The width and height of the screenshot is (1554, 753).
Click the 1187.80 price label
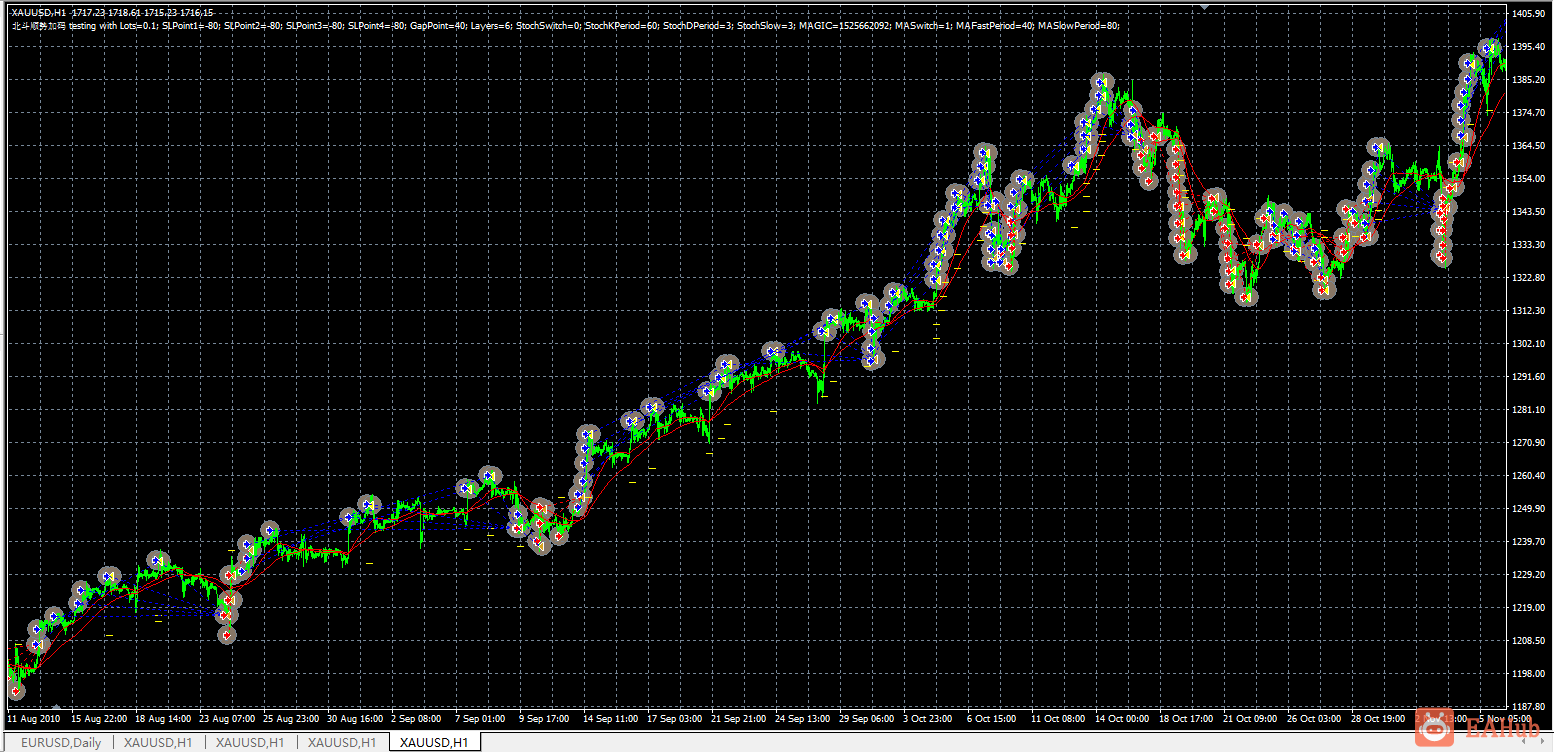(1531, 706)
